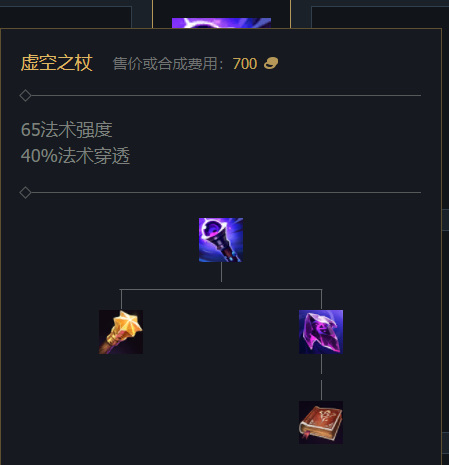Click the 售价或合成费用 label

(165, 64)
